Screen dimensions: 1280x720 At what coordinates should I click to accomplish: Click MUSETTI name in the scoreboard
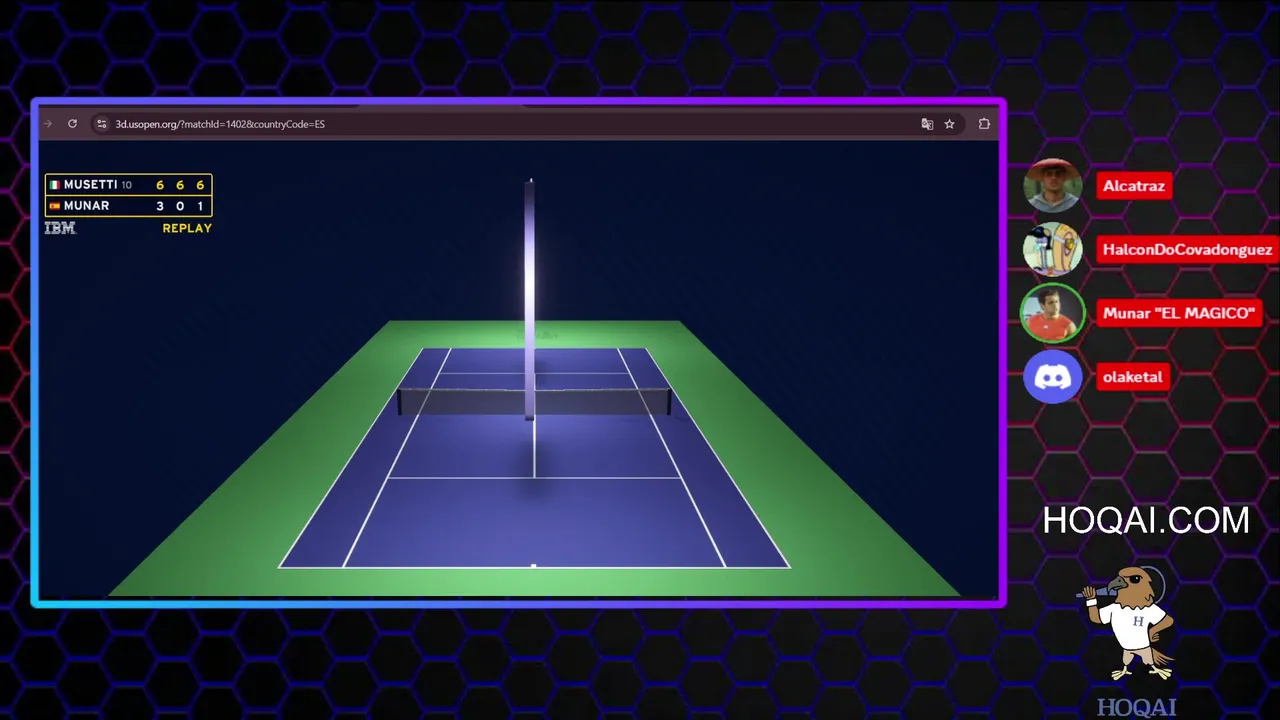(x=90, y=185)
